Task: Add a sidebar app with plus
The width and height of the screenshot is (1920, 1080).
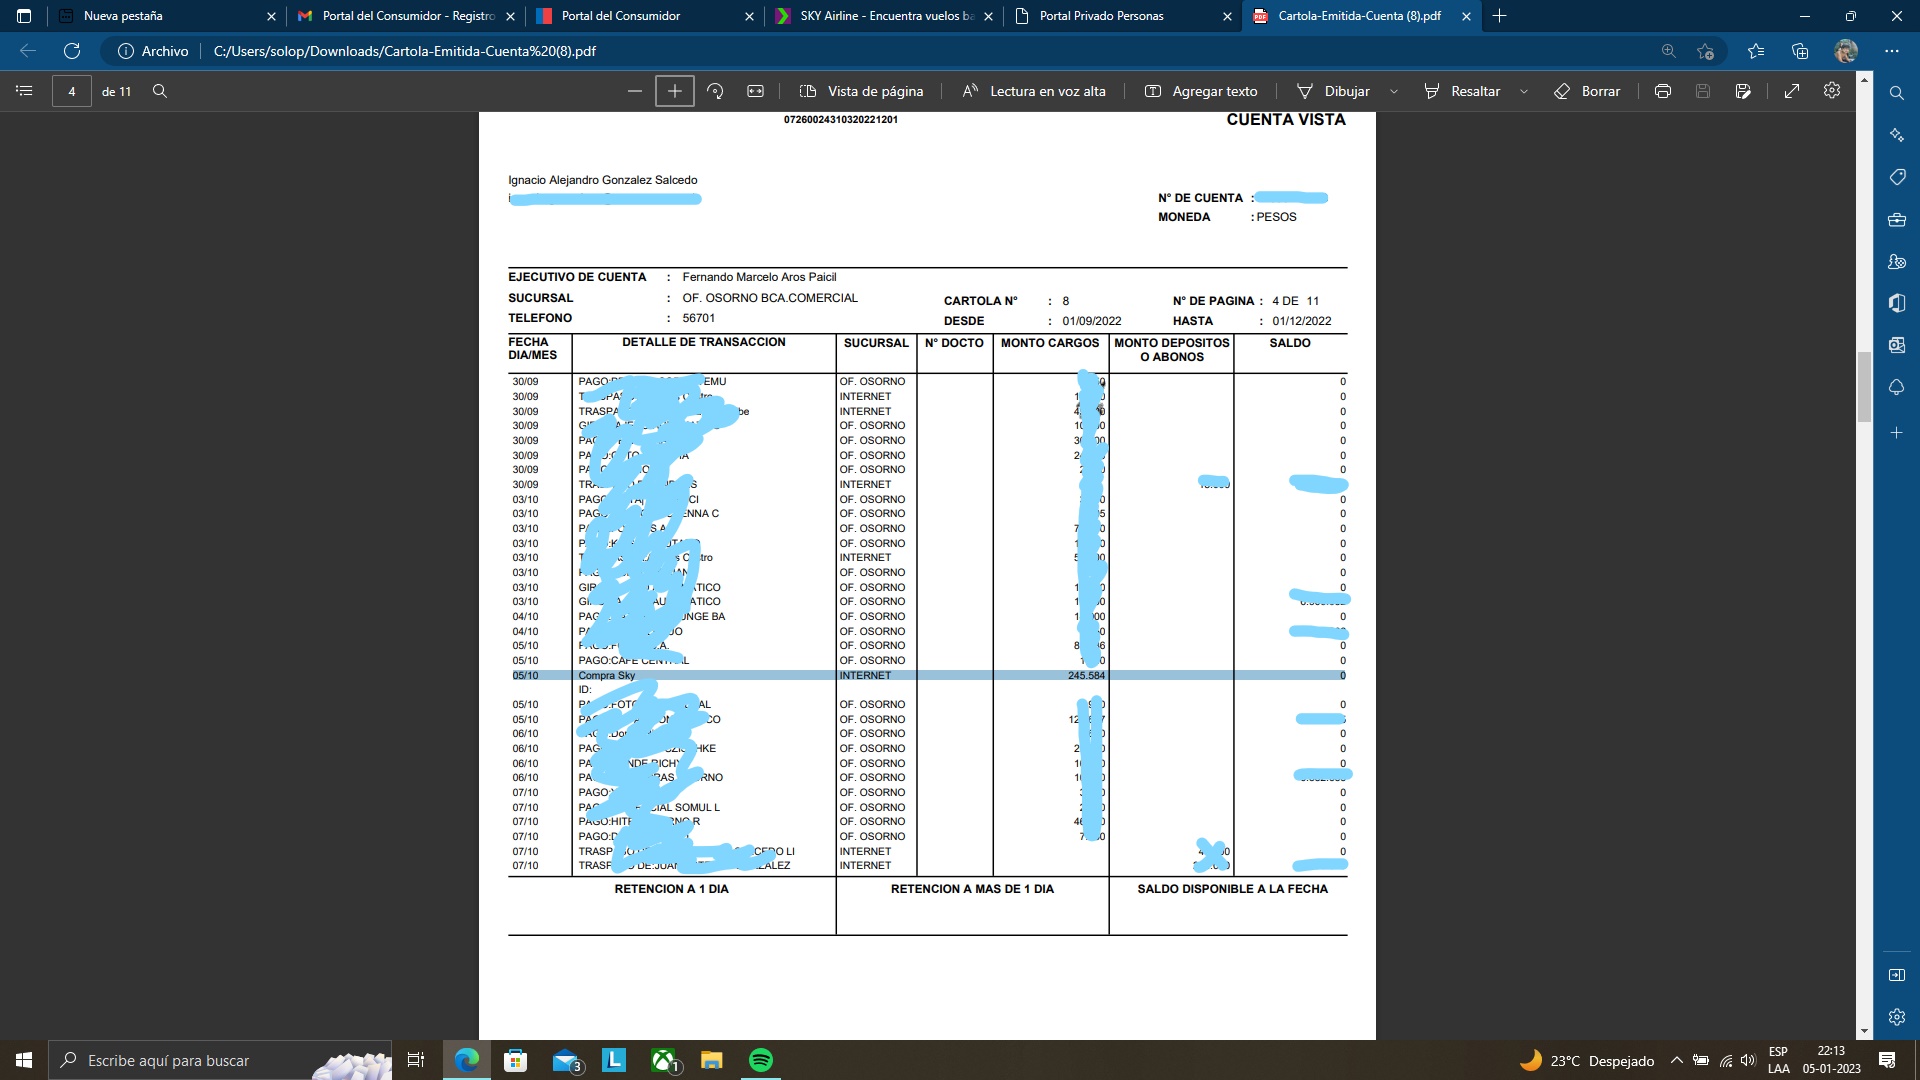Action: click(x=1896, y=433)
